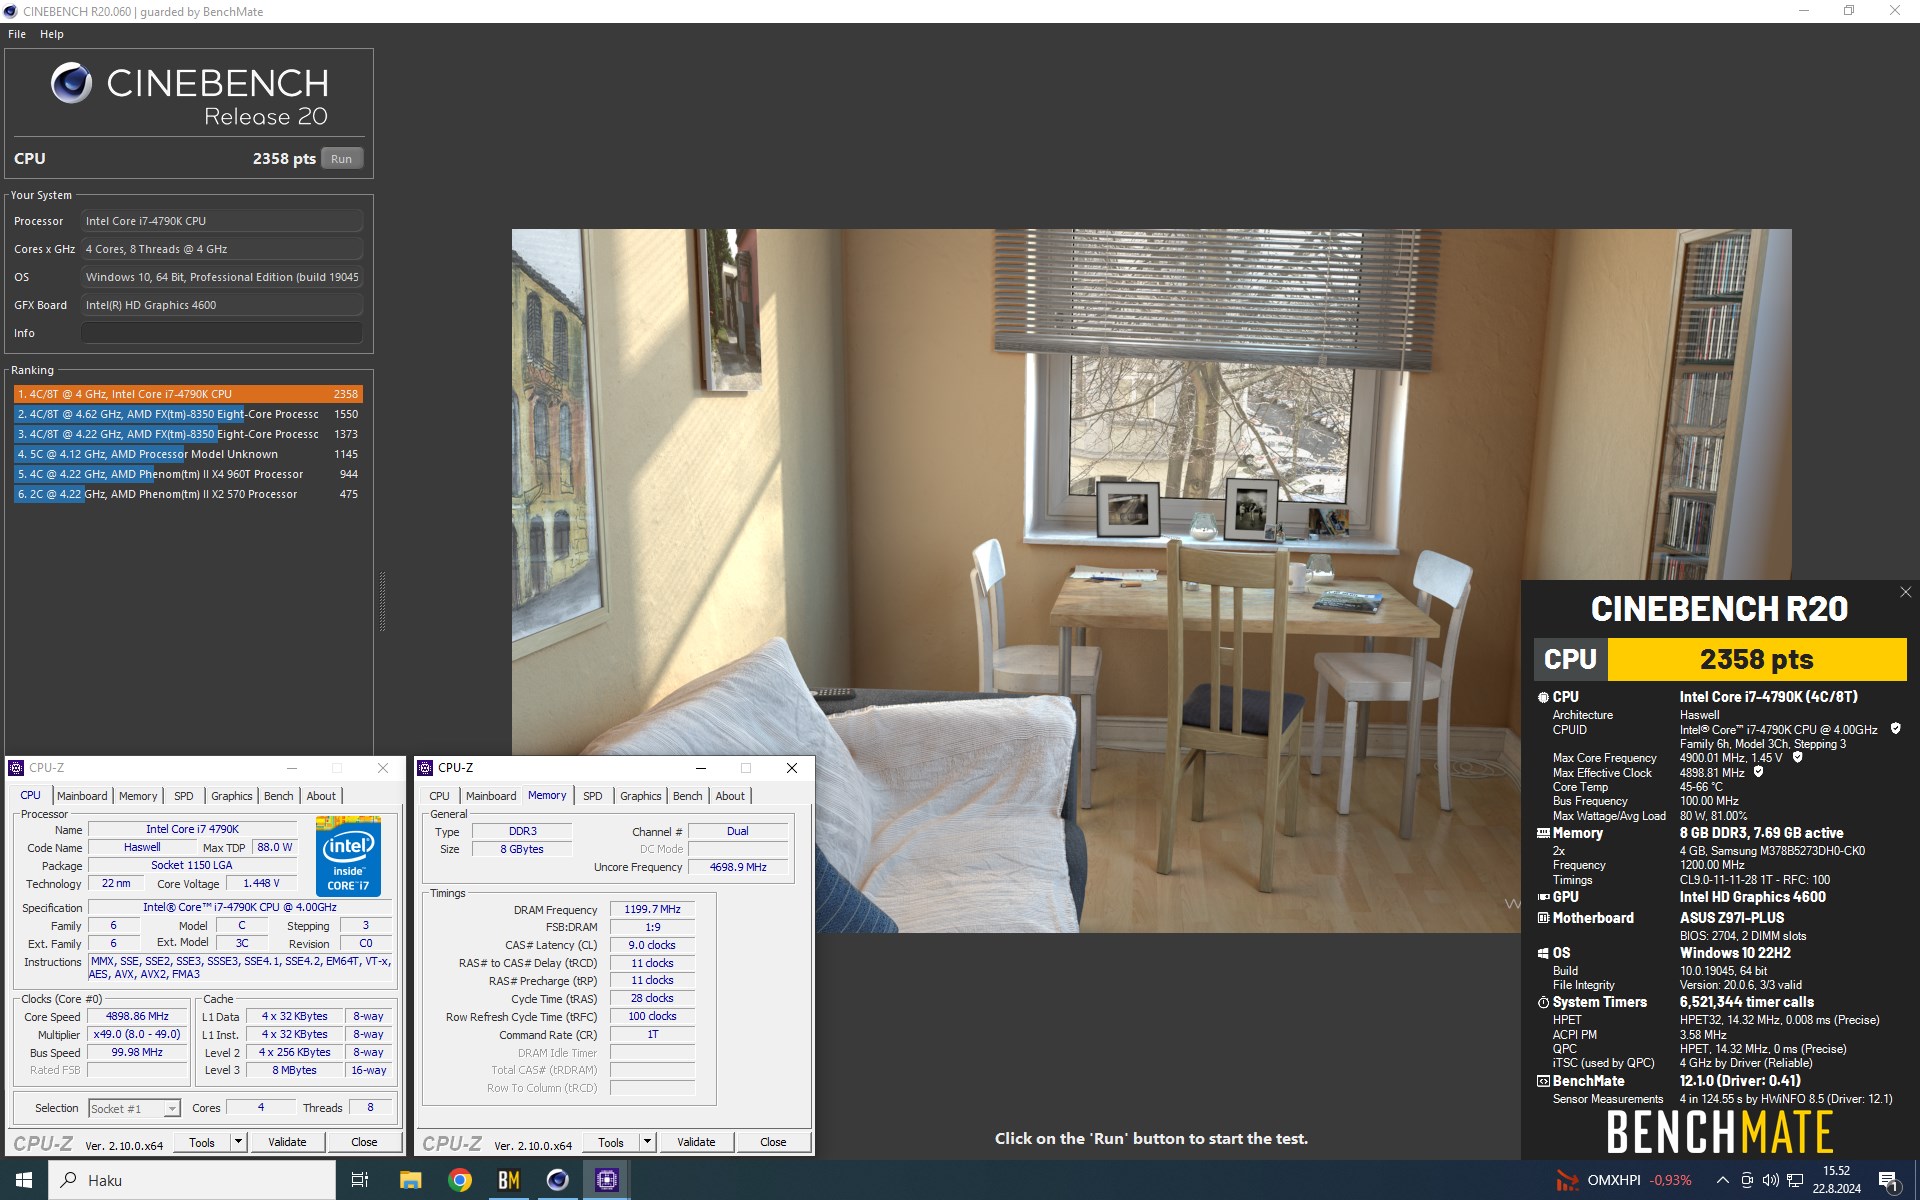This screenshot has height=1200, width=1920.
Task: Open Mainboard tab in right CPU-Z window
Action: (491, 796)
